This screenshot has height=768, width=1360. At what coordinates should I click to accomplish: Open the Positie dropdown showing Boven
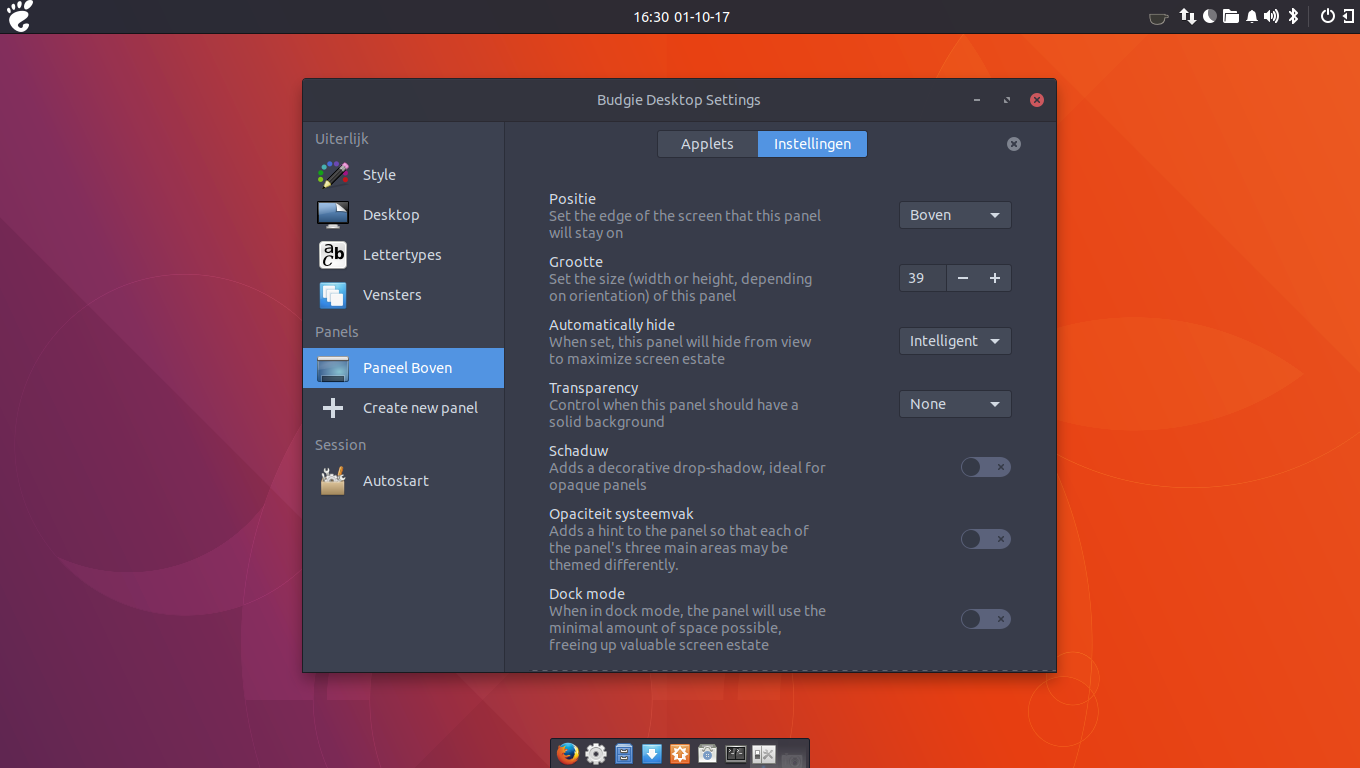pos(955,215)
